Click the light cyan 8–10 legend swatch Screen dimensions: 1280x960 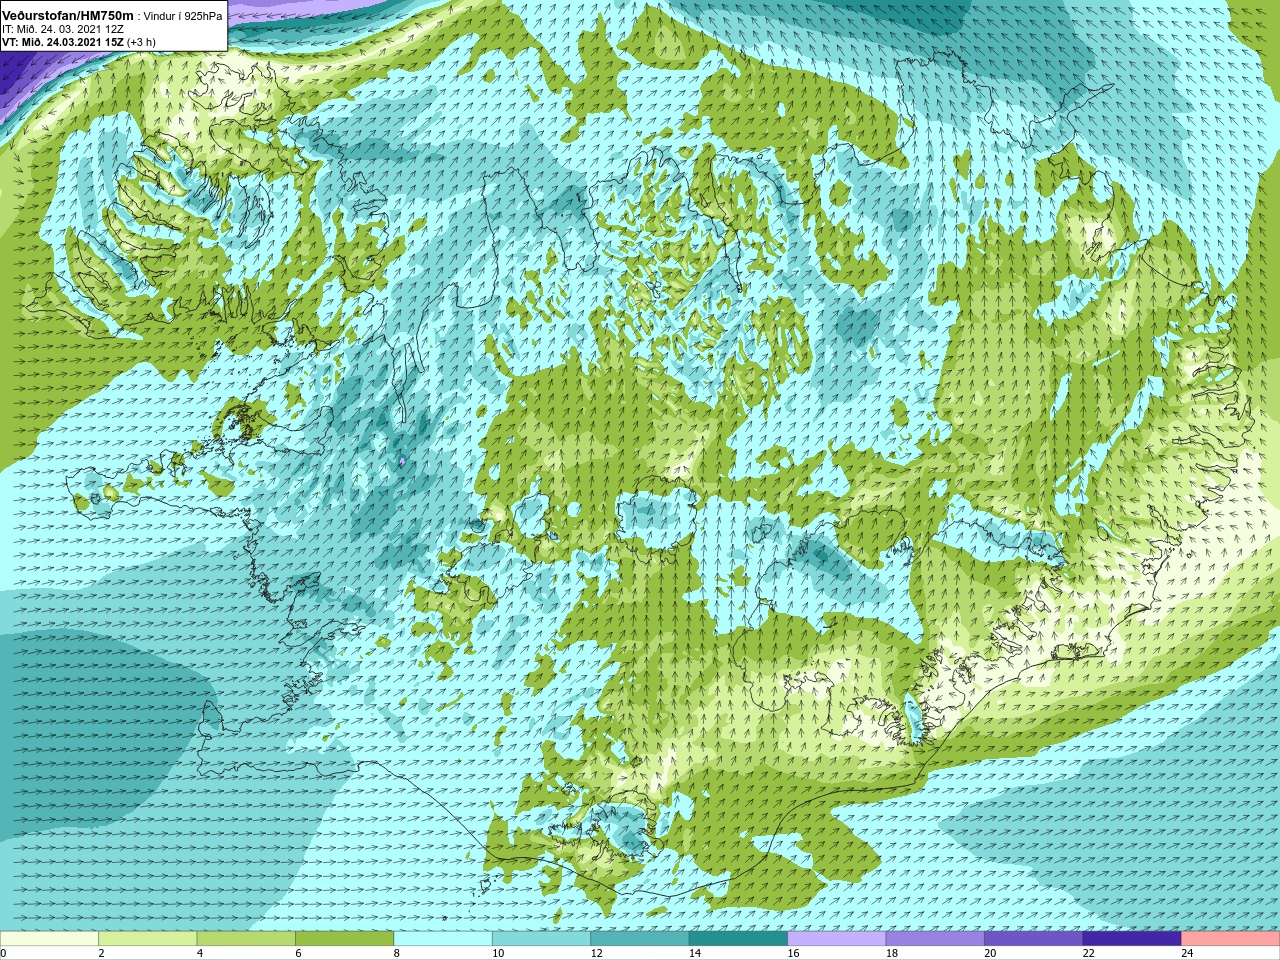tap(443, 939)
